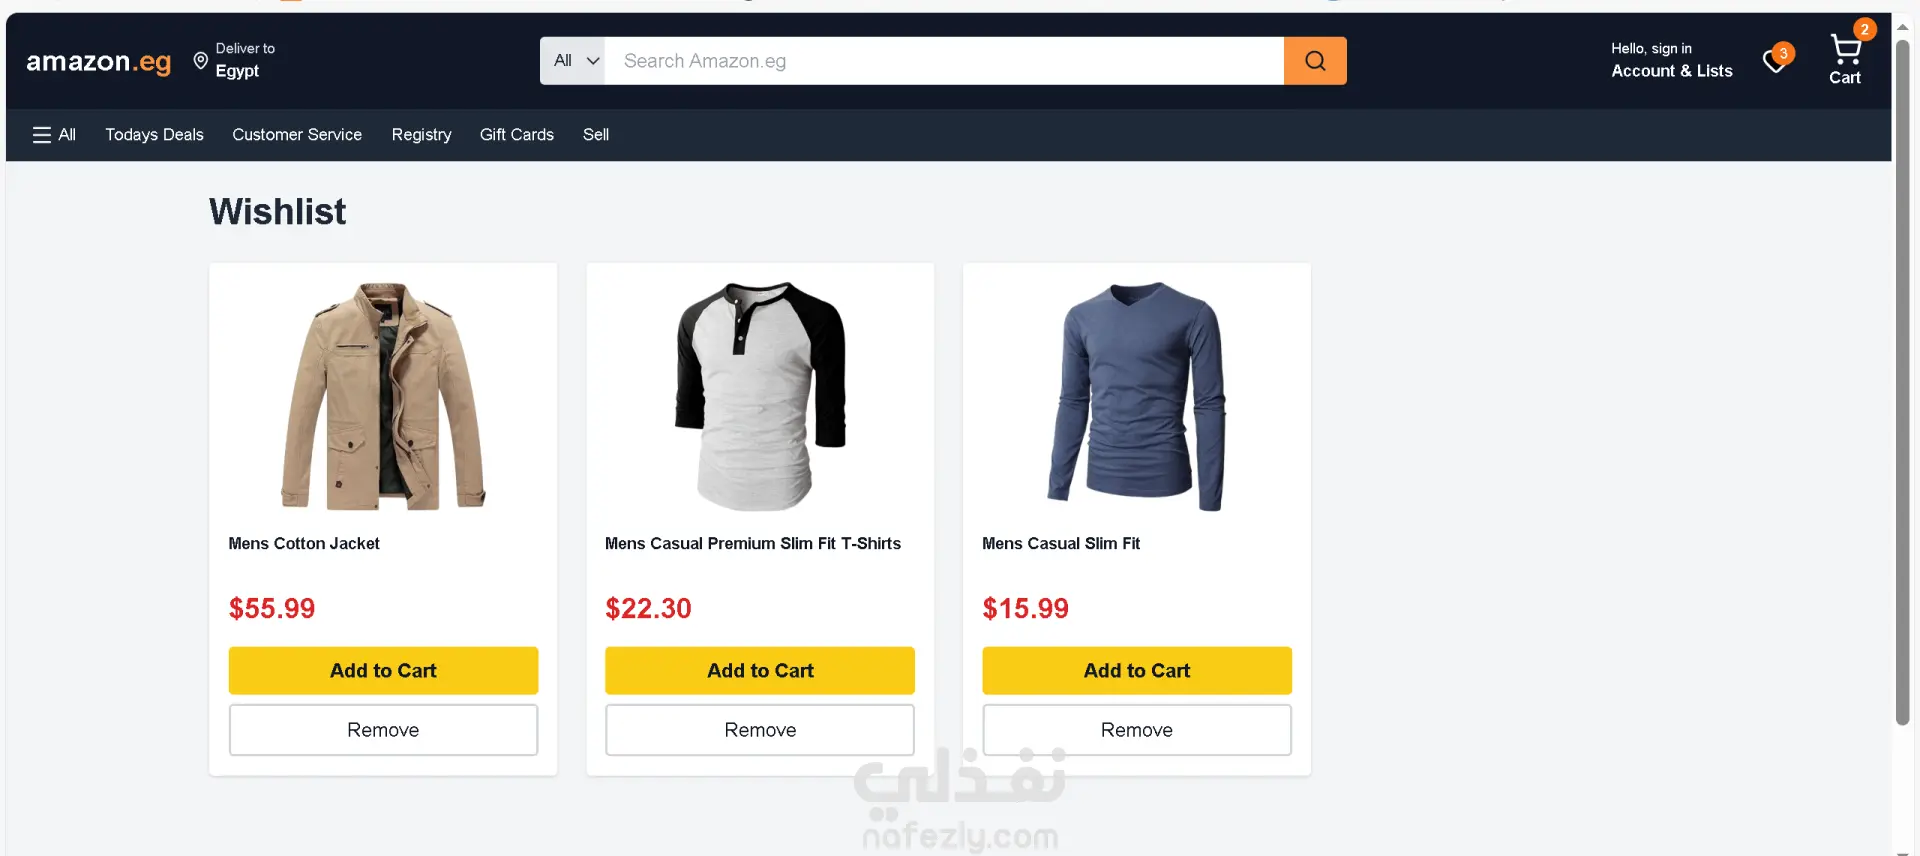Screen dimensions: 1920x856
Task: Open Account & Lists menu
Action: point(1672,60)
